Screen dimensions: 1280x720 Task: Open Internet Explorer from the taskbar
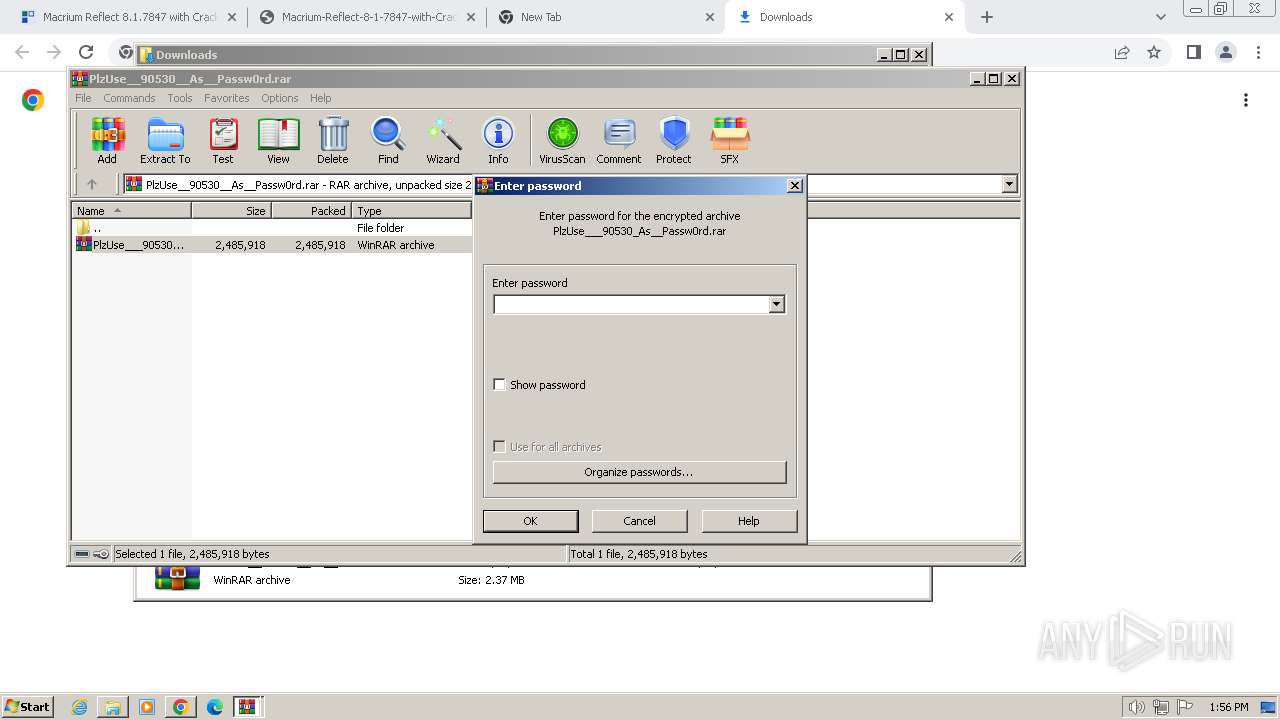point(79,707)
